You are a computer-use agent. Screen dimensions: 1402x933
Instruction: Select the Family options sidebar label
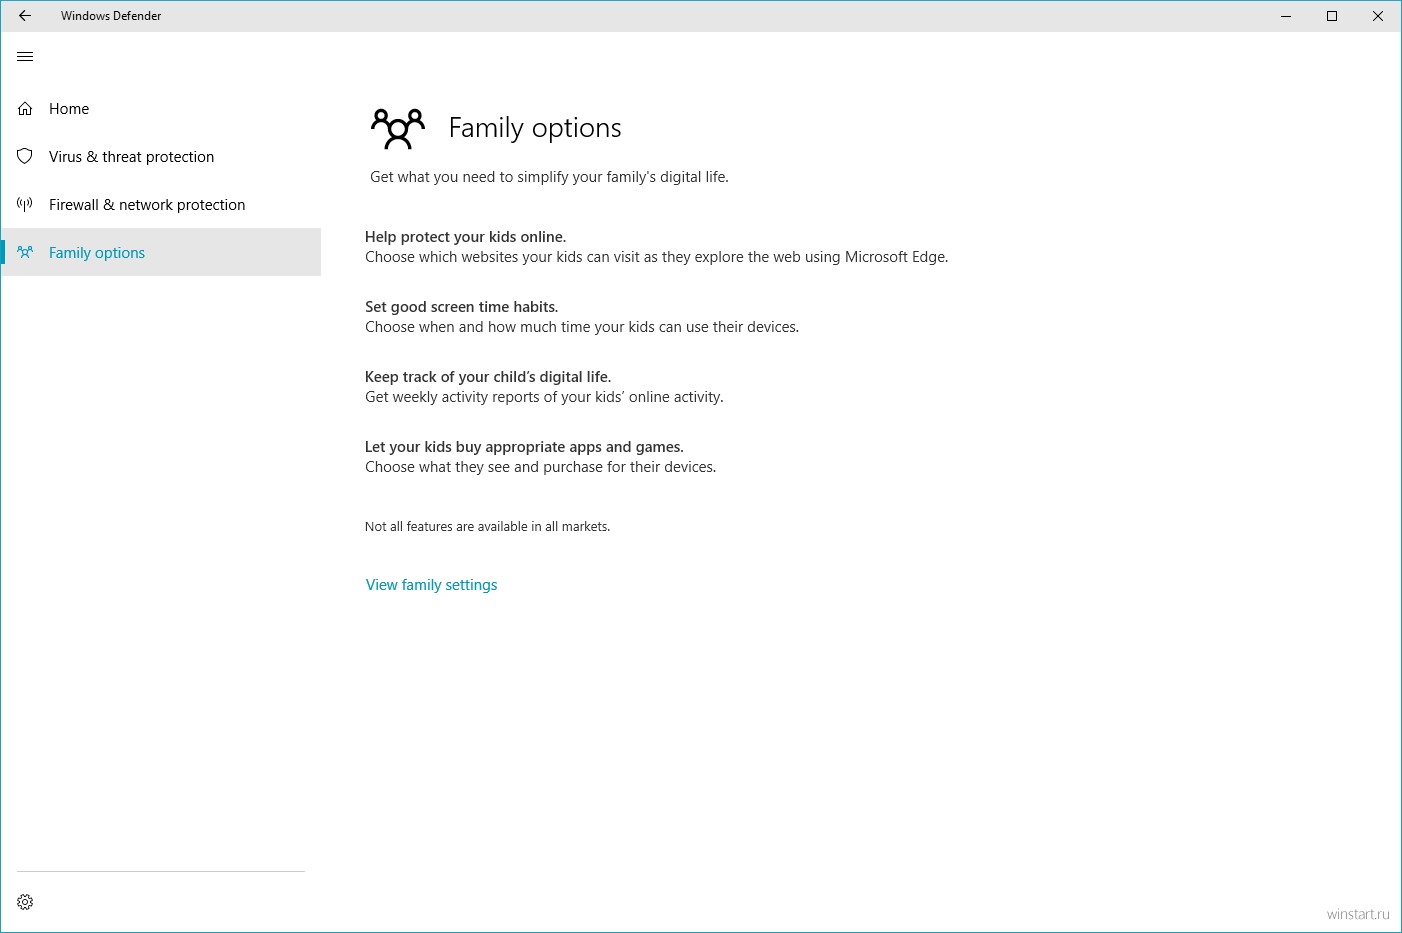coord(97,253)
